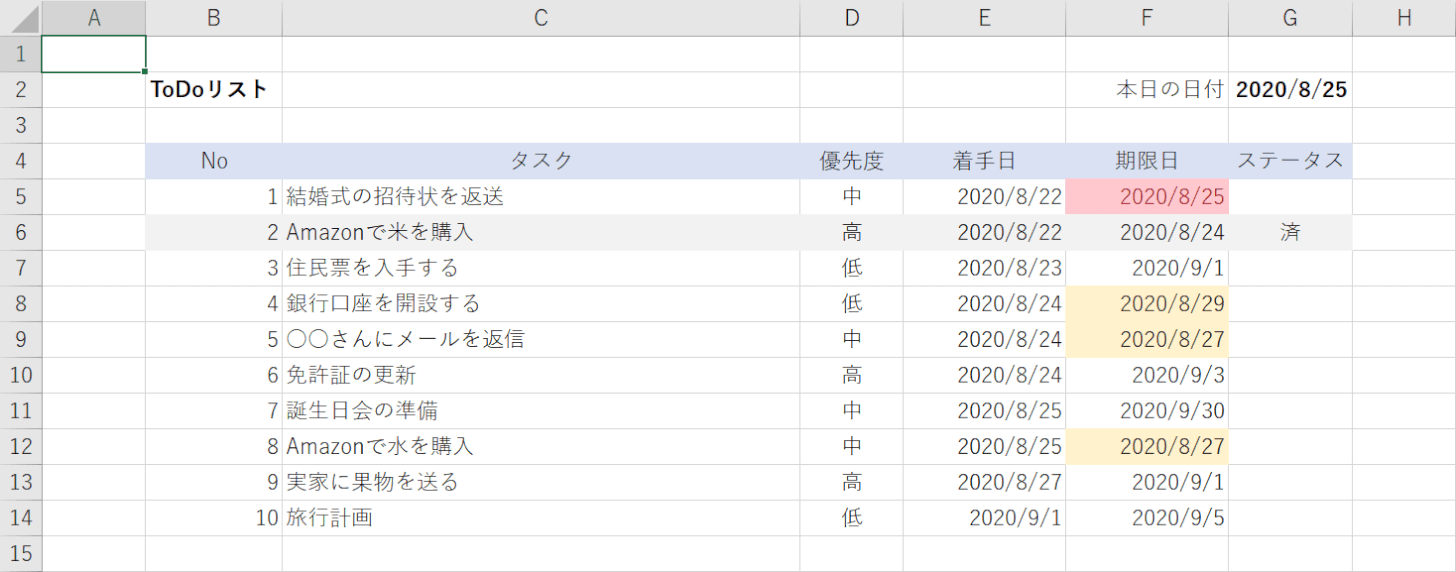
Task: Select column H header
Action: pos(1404,18)
